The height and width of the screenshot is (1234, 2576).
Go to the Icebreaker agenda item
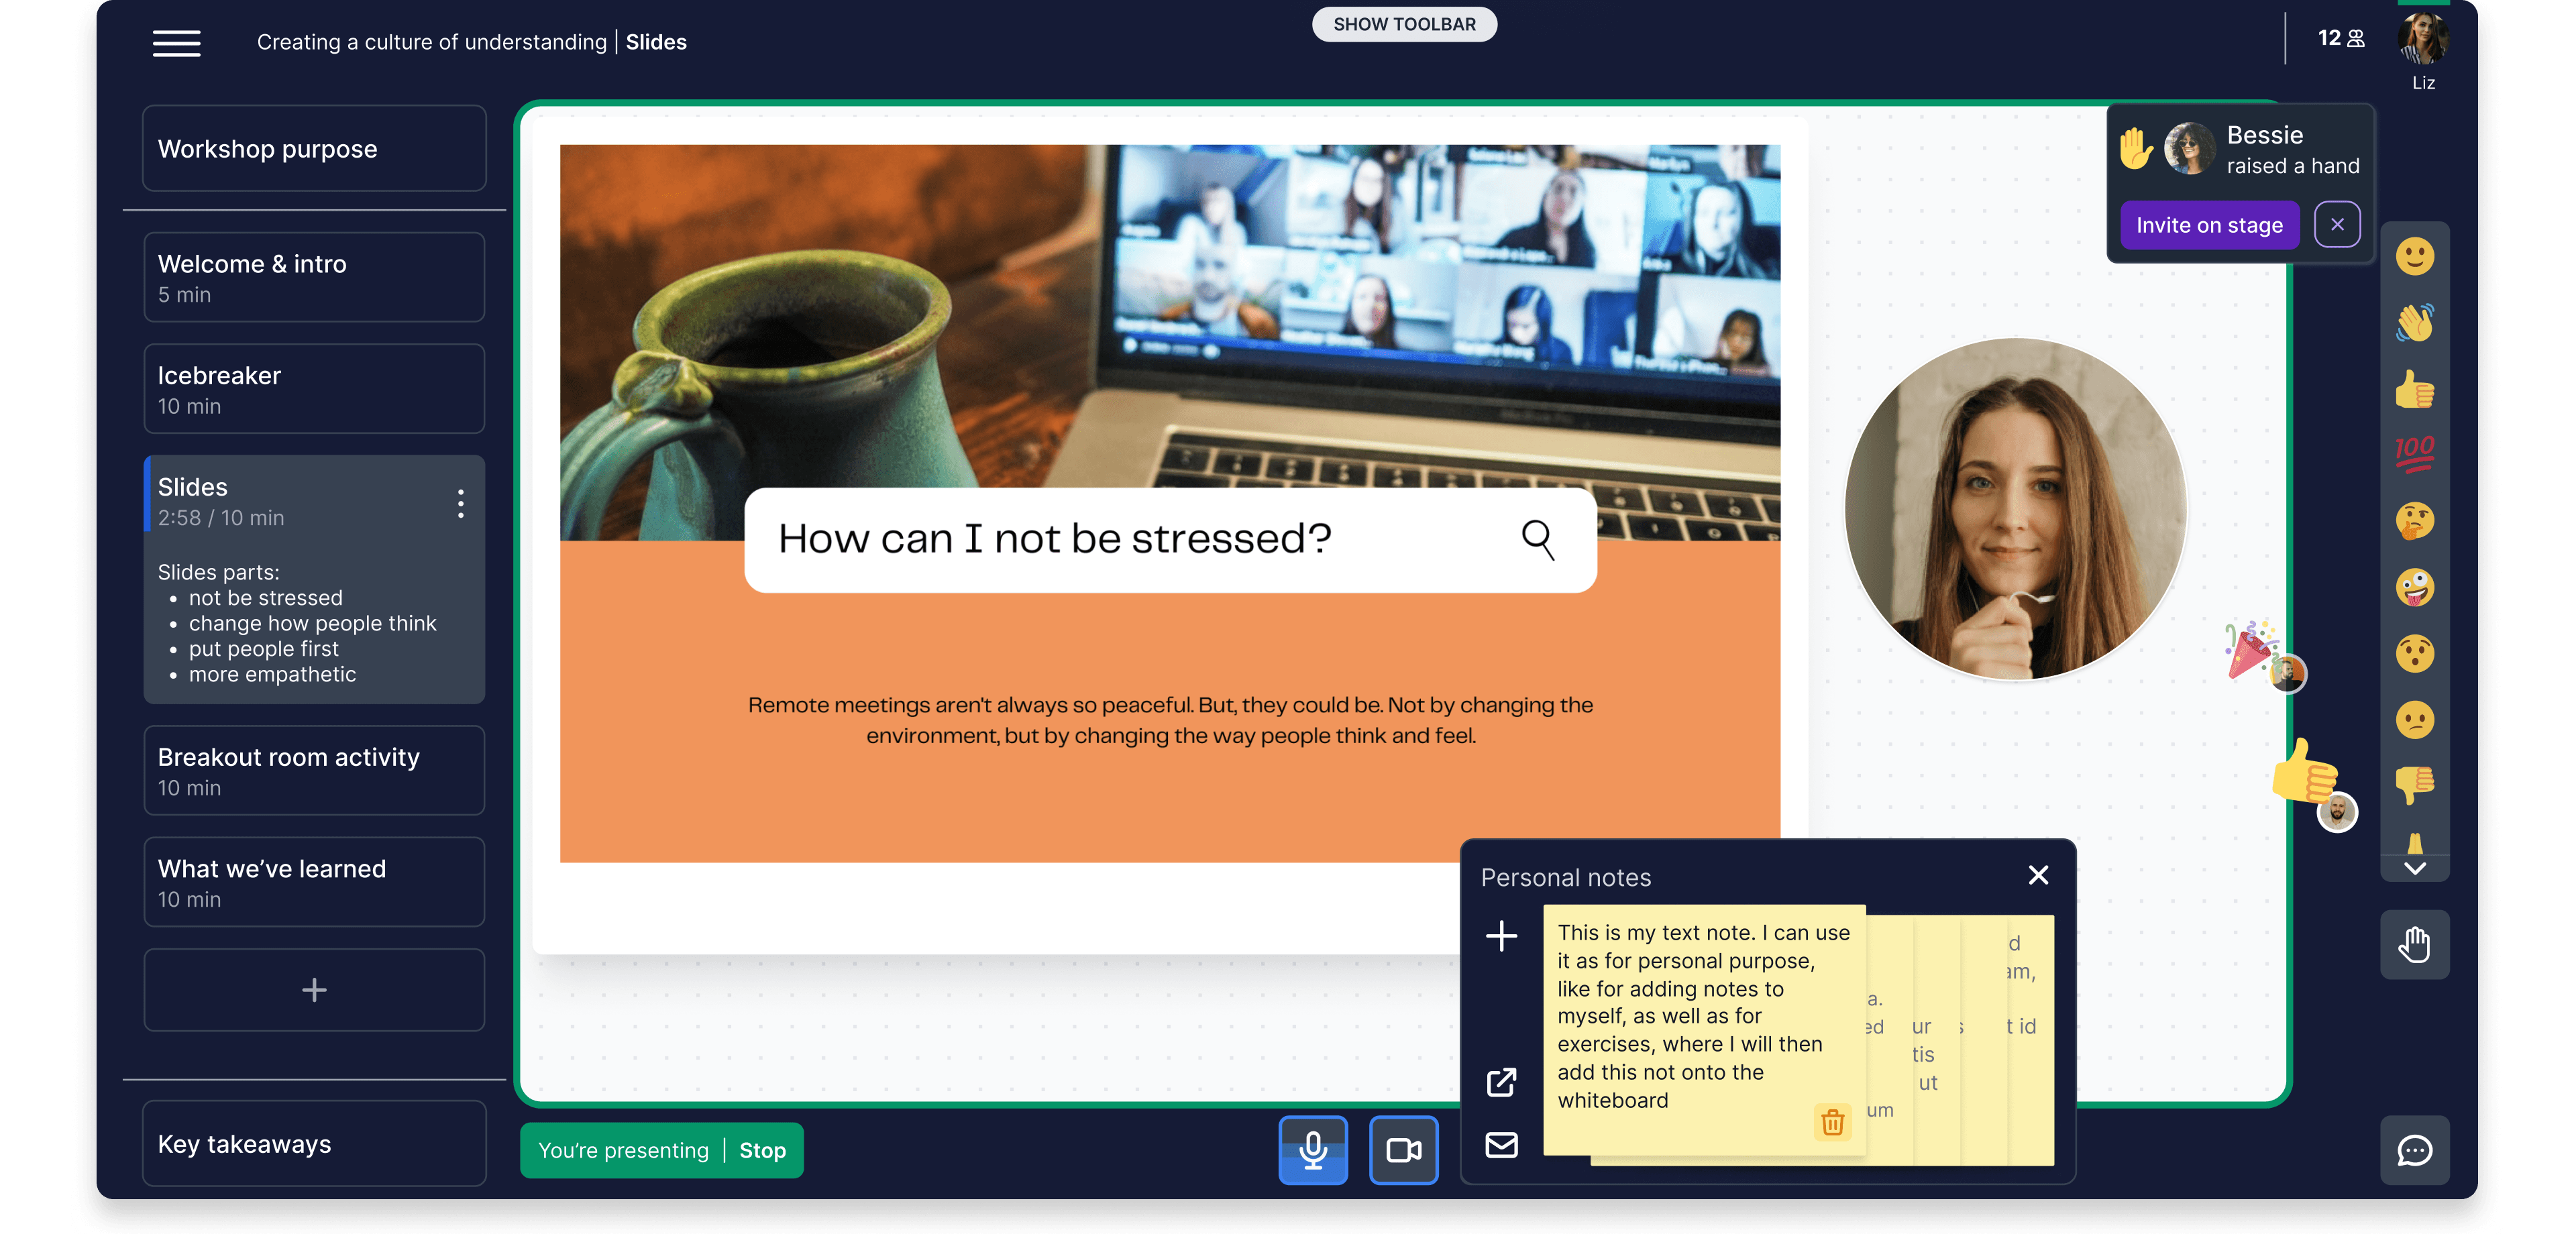point(314,389)
